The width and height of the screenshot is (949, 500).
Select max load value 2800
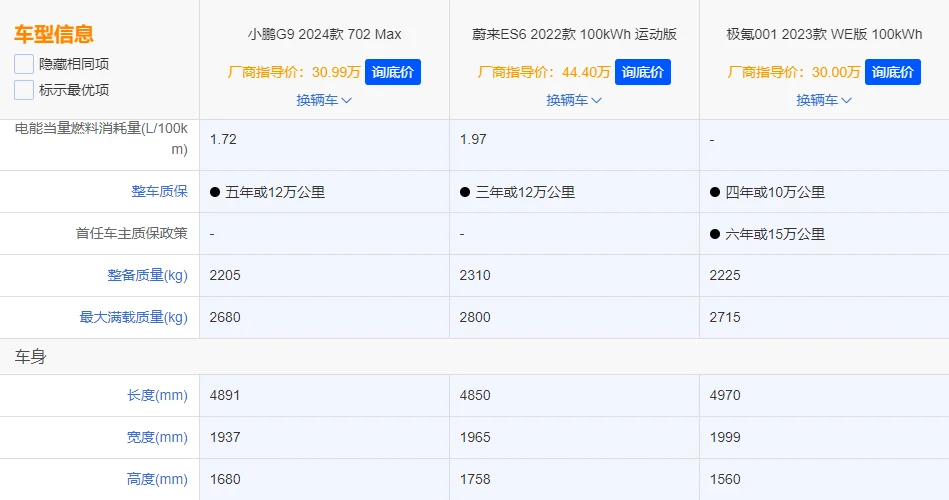pos(475,317)
